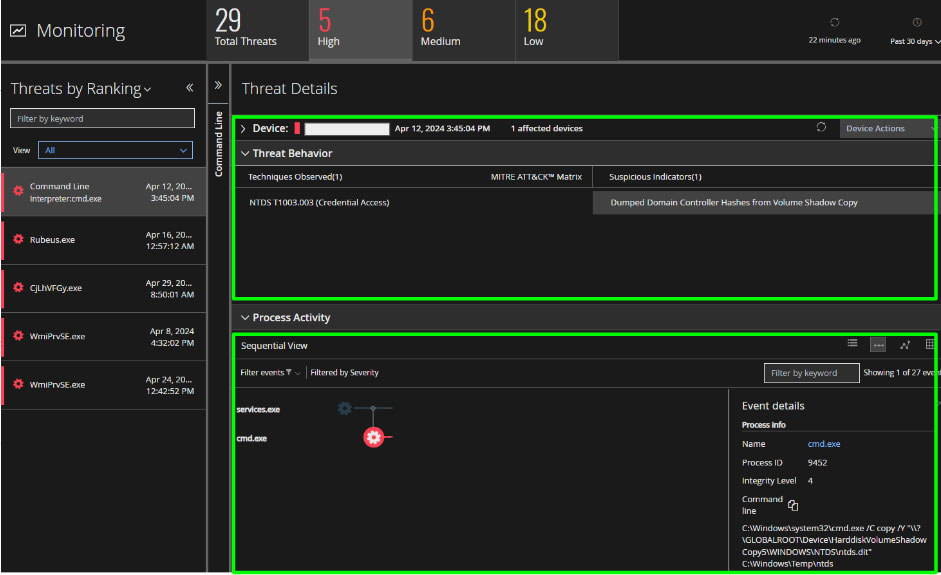This screenshot has height=575, width=941.
Task: Click the Process Activity keyword filter field
Action: [811, 373]
